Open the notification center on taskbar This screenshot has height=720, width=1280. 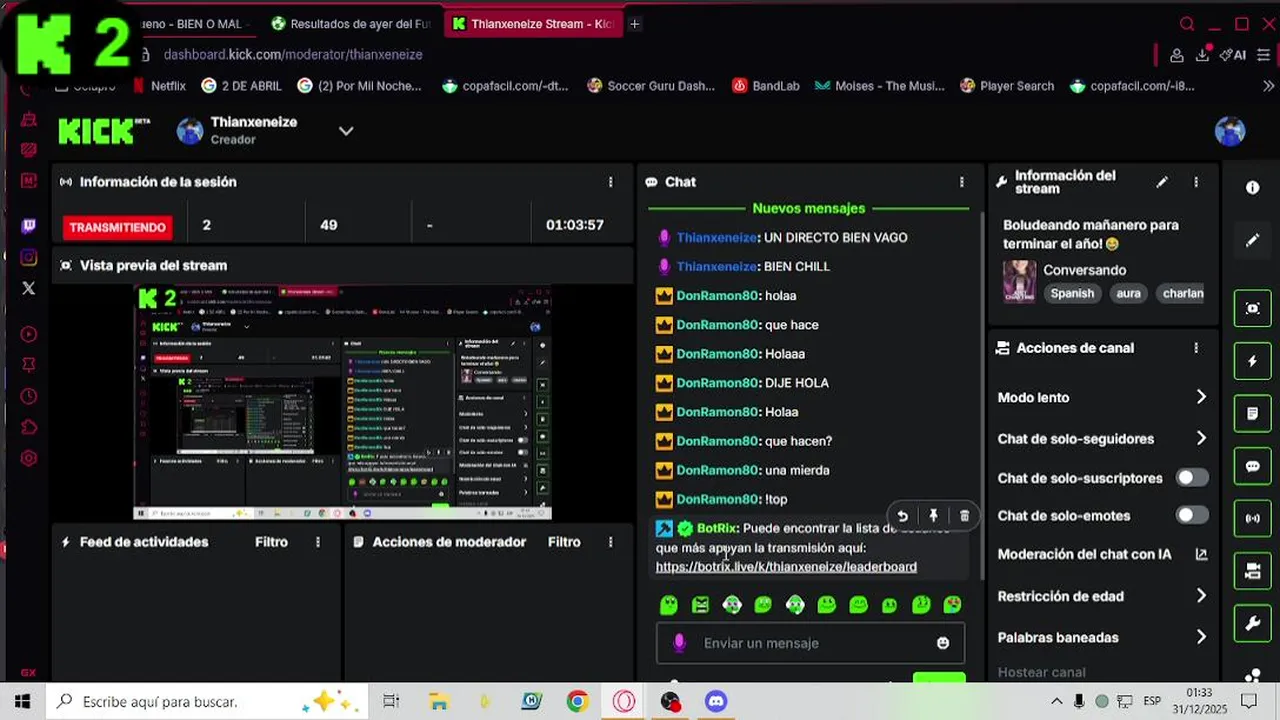[x=1249, y=702]
